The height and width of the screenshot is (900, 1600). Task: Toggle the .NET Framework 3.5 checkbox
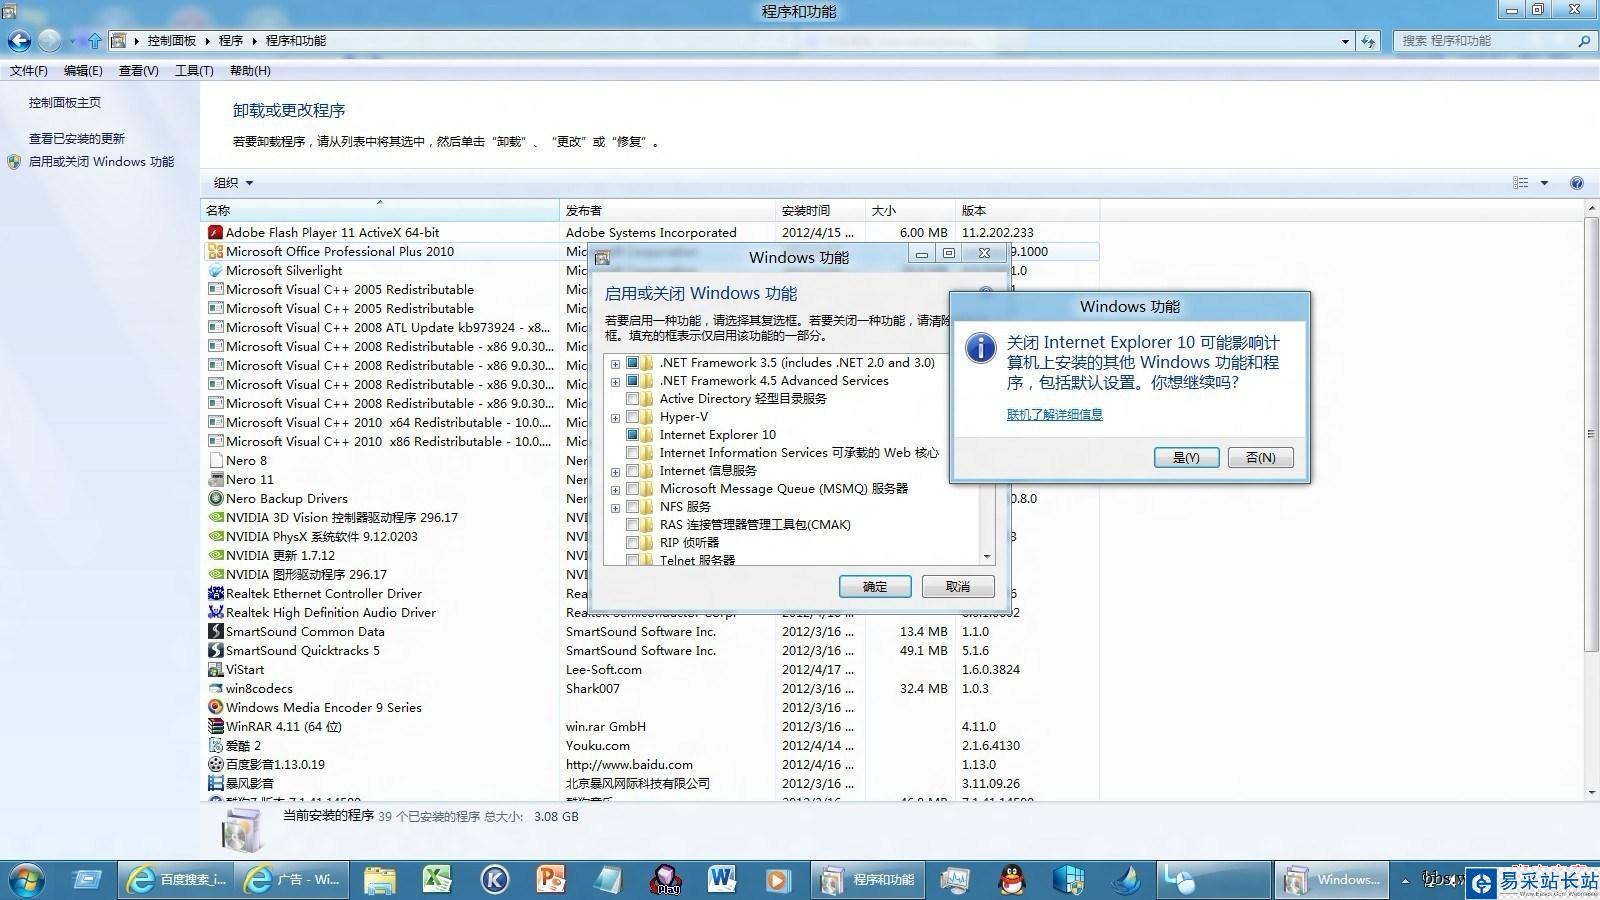point(632,363)
